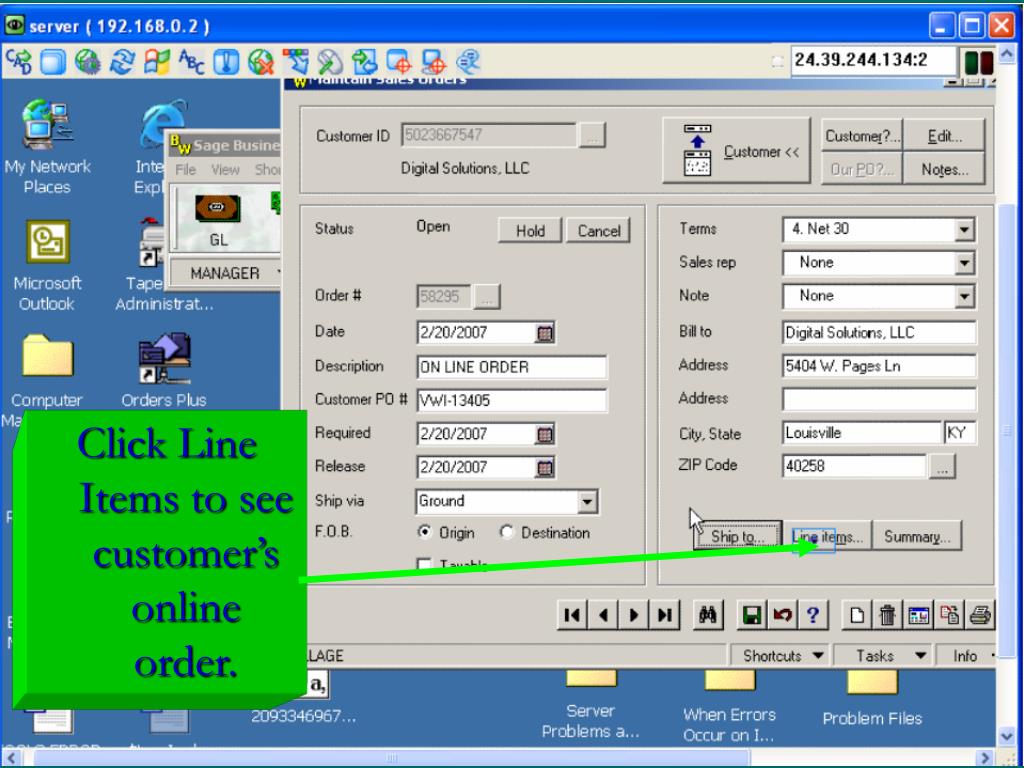Go to first sales order record
Image resolution: width=1024 pixels, height=768 pixels.
(x=572, y=615)
